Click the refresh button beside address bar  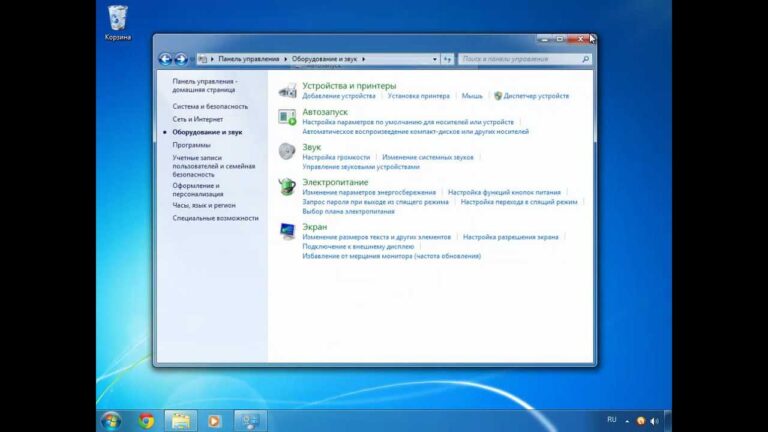447,59
